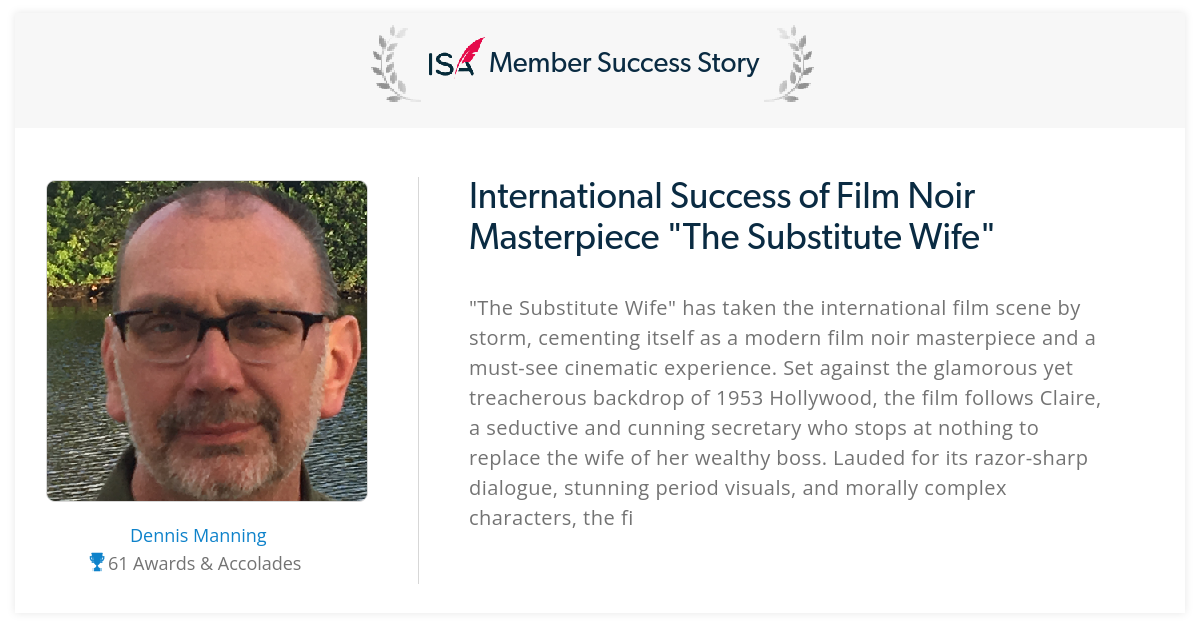Click the truncated text ending "characters, the fi"
This screenshot has width=1200, height=630.
click(551, 518)
